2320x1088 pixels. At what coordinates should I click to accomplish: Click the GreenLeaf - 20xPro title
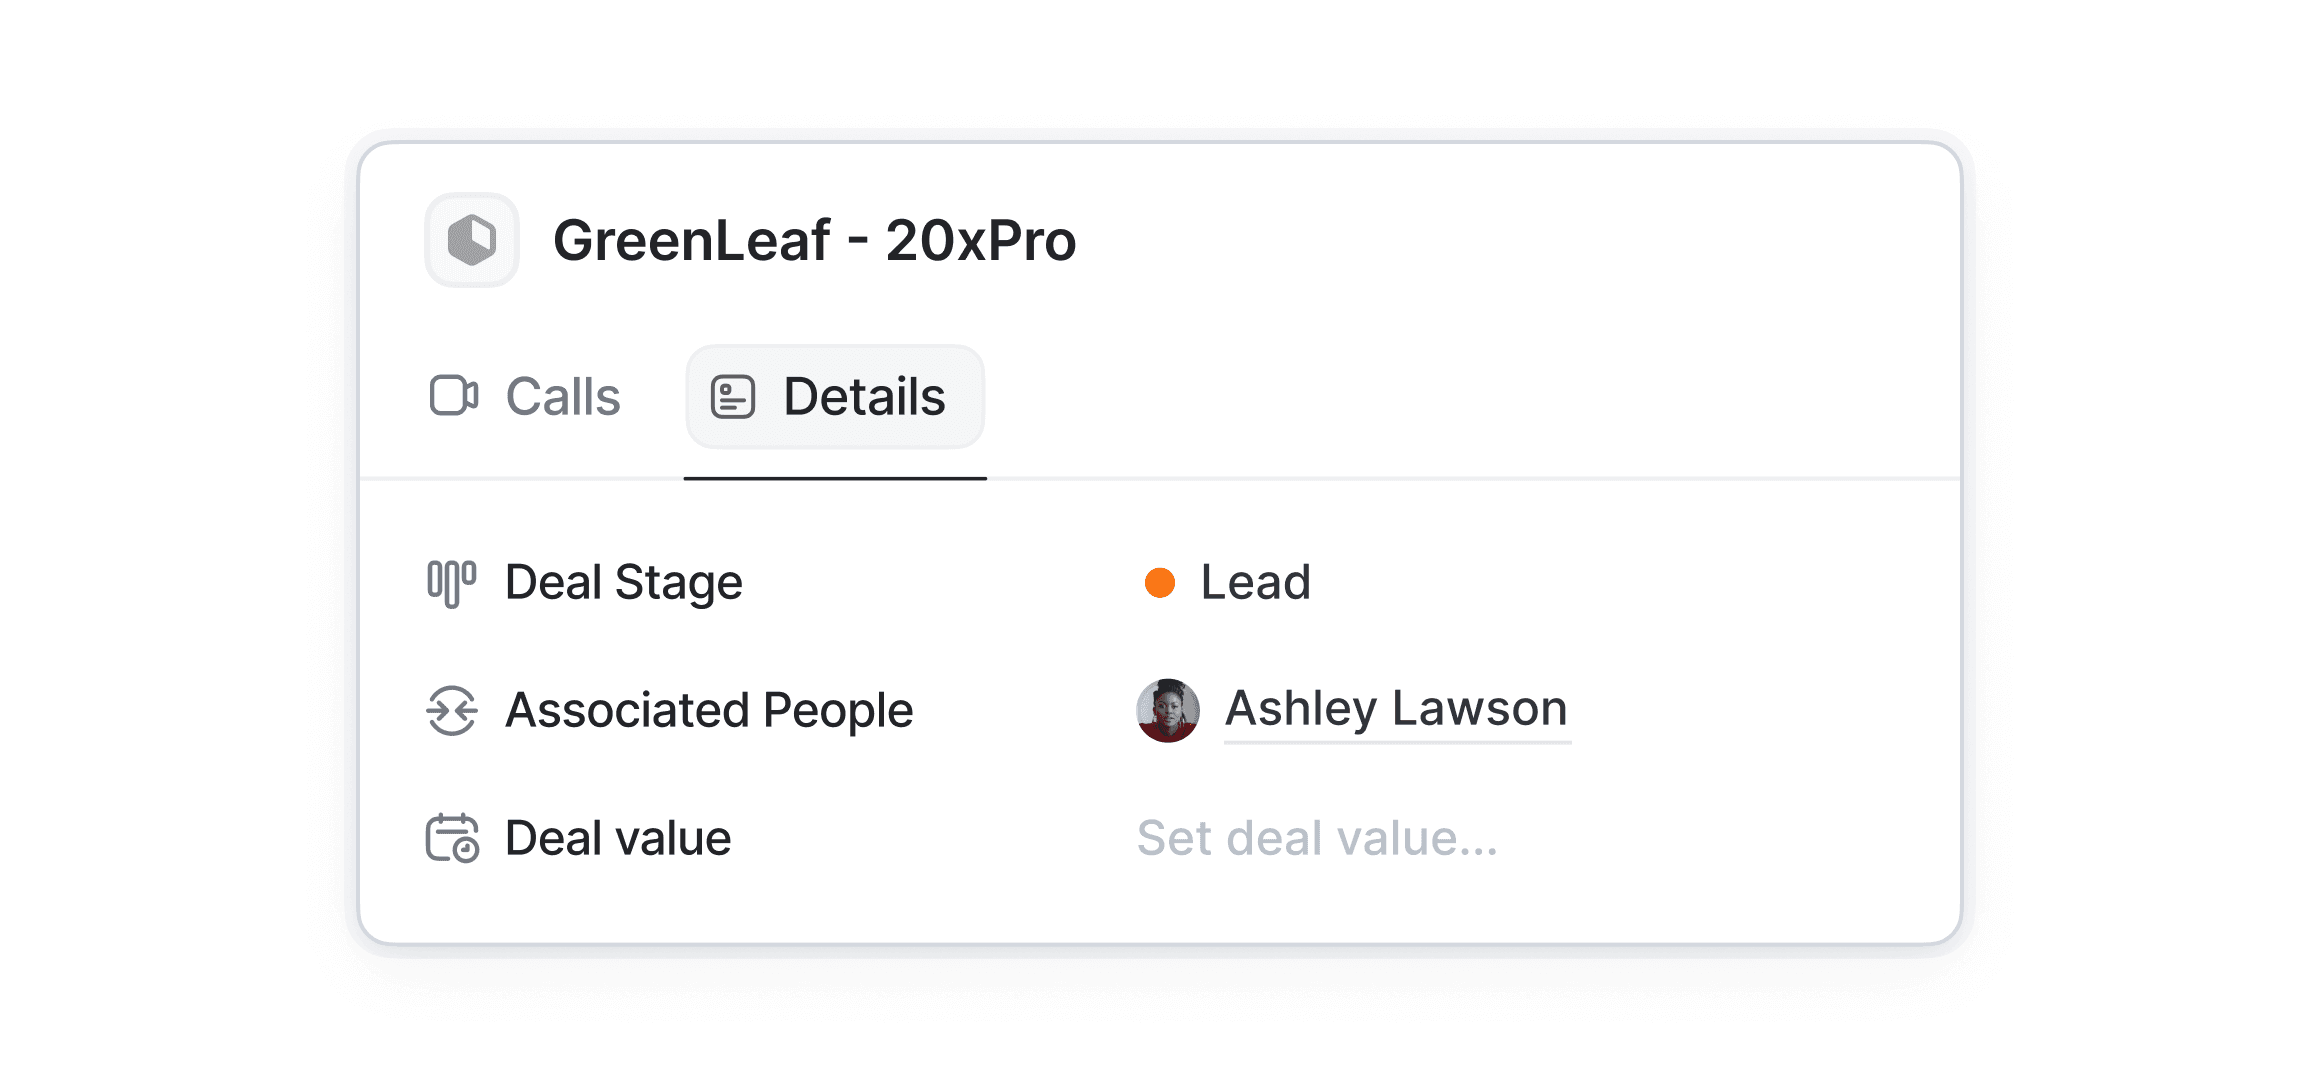814,241
